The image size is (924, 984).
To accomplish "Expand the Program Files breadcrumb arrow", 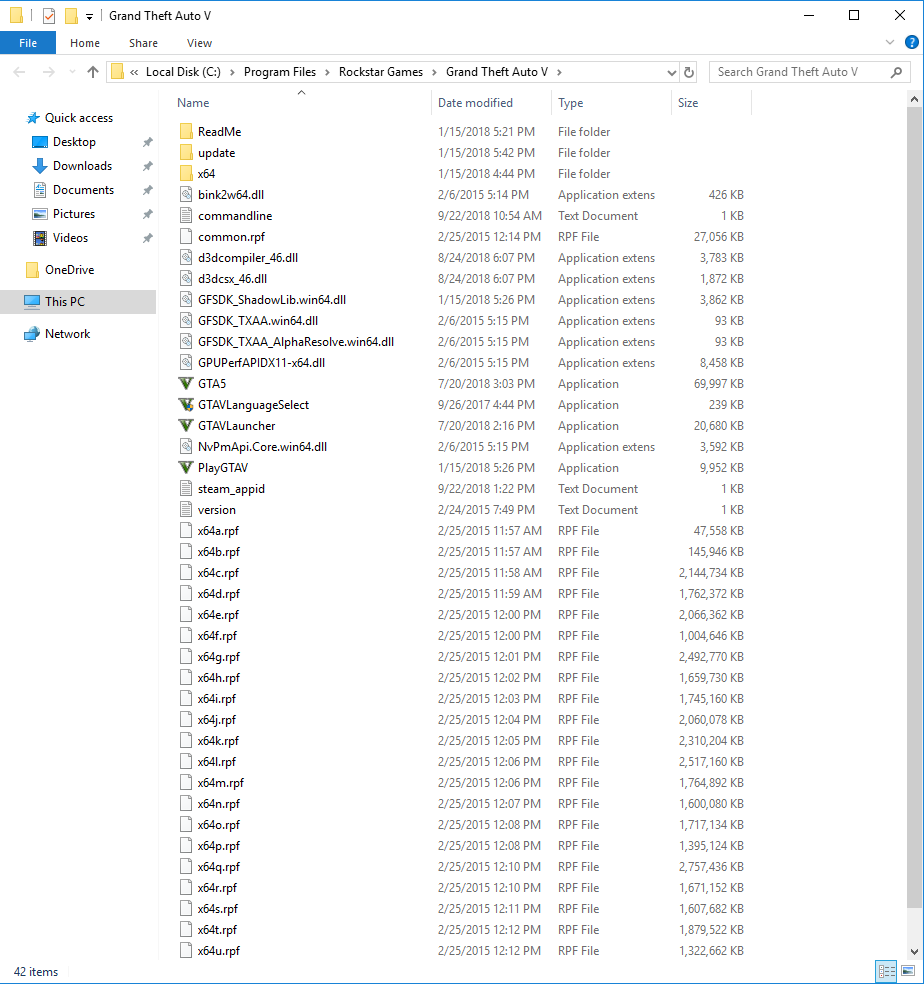I will click(x=327, y=72).
